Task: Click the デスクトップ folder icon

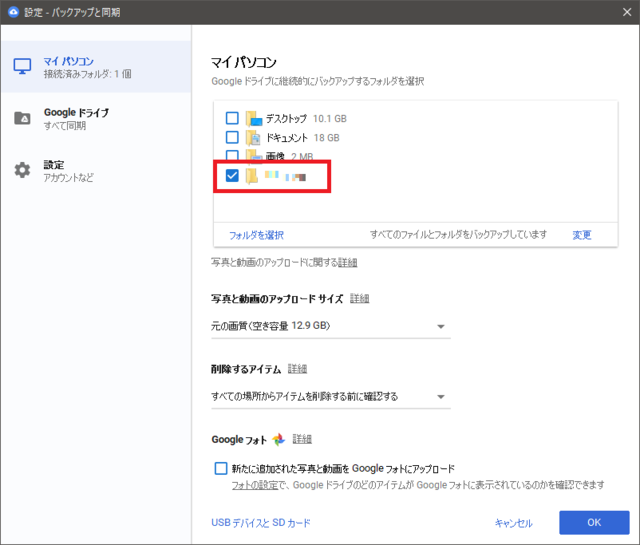Action: click(253, 118)
